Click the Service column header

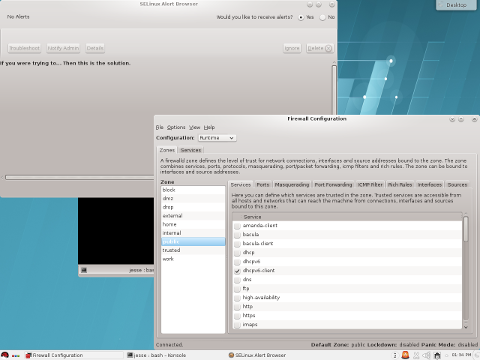coord(347,217)
